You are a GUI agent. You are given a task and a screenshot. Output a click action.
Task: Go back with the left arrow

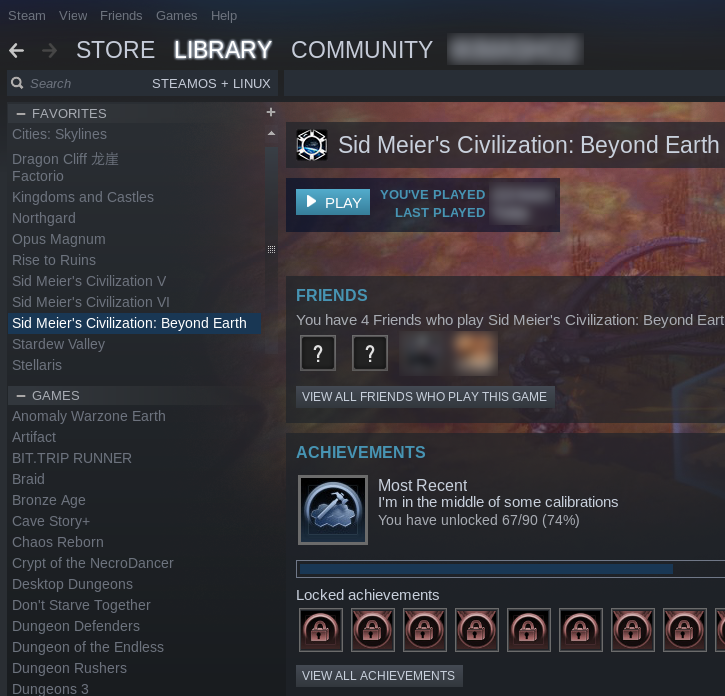(17, 50)
